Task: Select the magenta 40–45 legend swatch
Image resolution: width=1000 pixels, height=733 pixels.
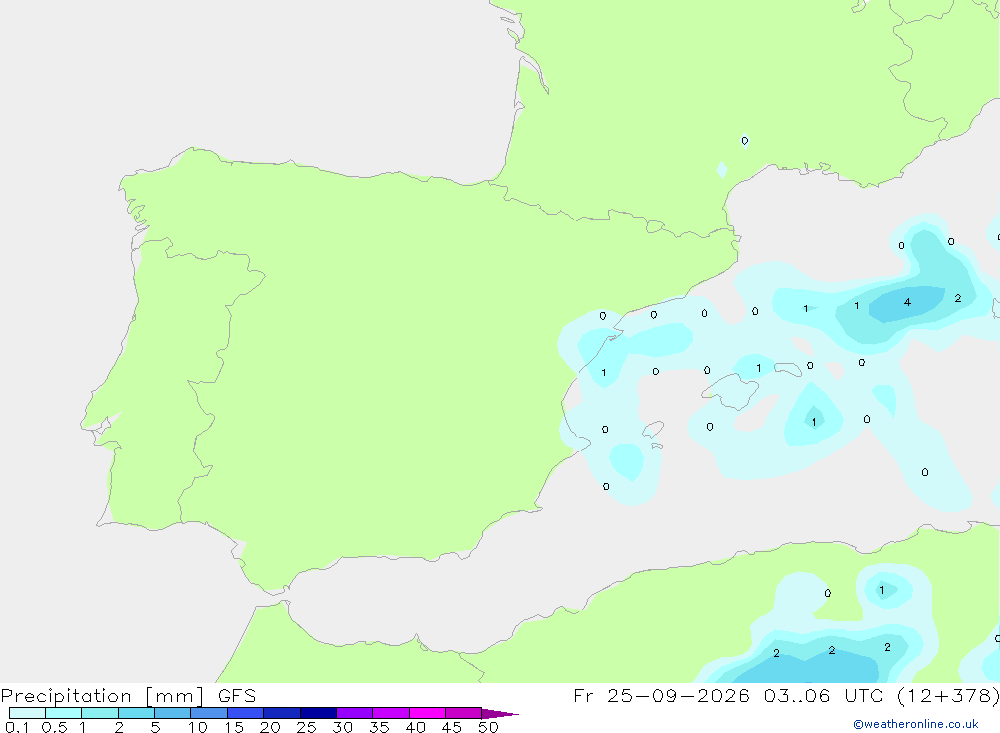Action: tap(427, 713)
